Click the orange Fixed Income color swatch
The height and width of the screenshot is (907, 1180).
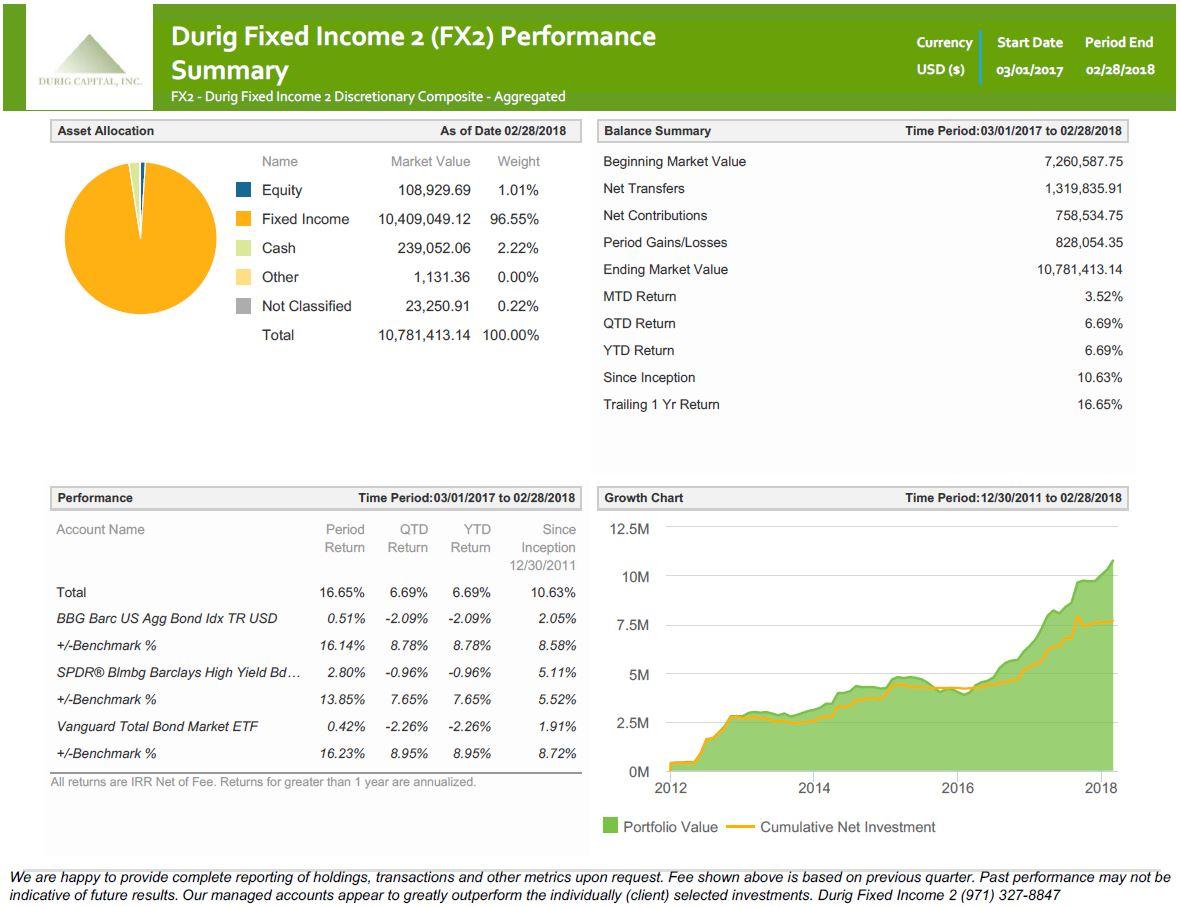[243, 218]
